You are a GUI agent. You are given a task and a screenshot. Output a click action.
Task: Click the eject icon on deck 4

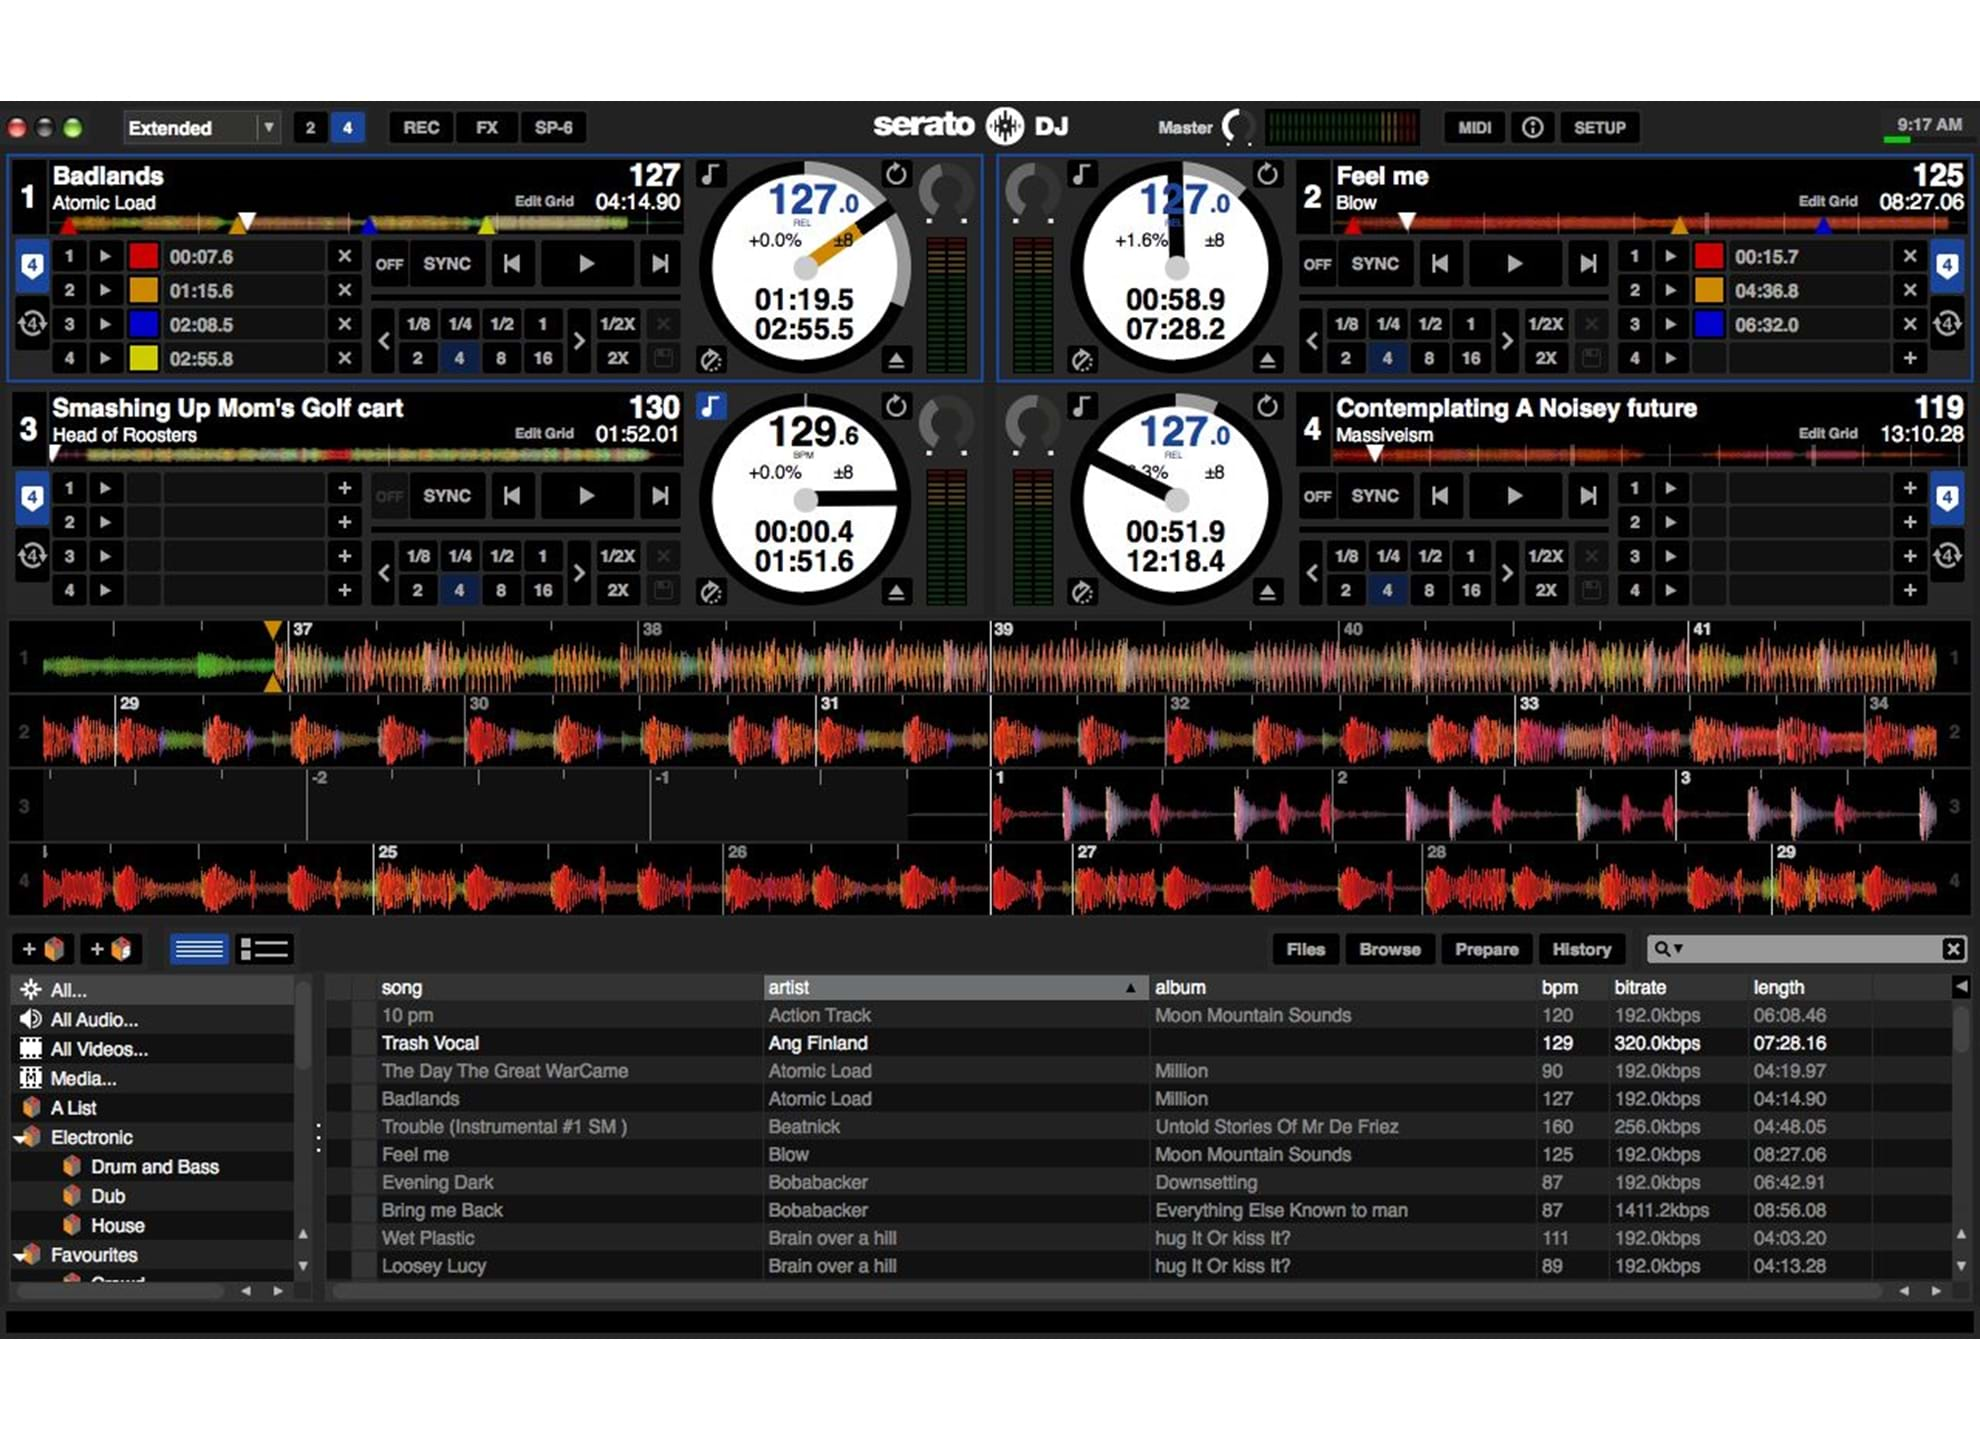[1267, 592]
